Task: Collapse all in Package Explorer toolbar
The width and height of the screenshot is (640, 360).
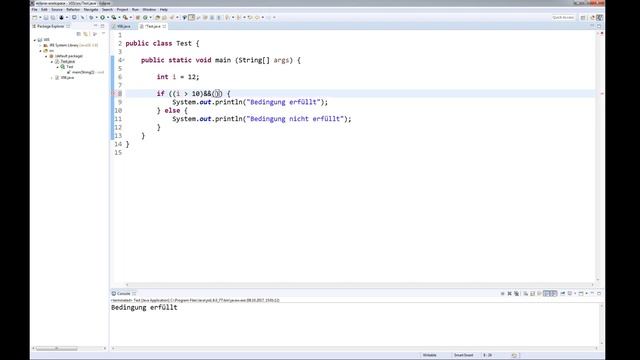Action: 79,34
